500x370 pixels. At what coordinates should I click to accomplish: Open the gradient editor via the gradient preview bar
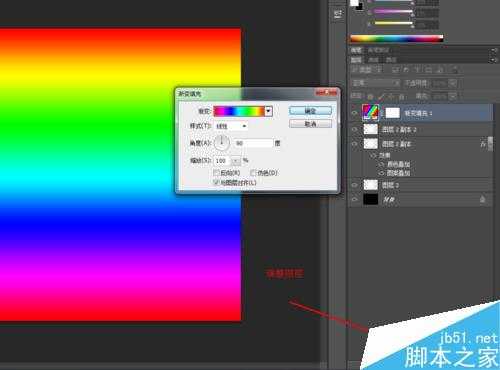239,111
